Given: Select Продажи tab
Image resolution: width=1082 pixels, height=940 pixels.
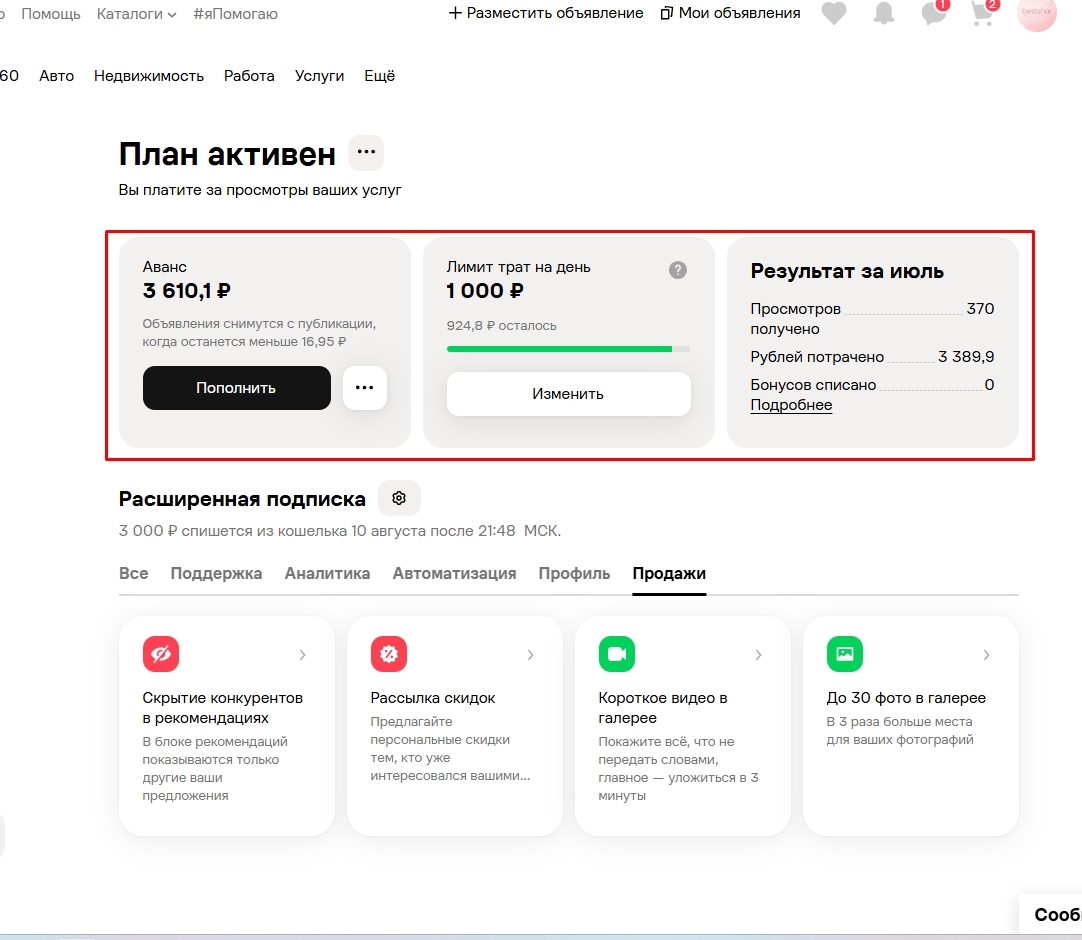Looking at the screenshot, I should 669,574.
